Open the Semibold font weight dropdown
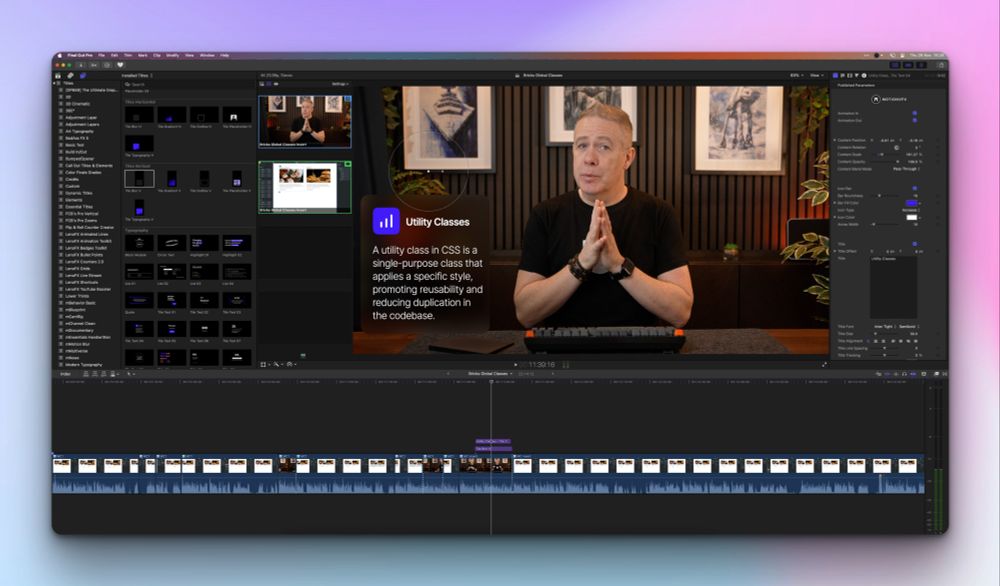 [909, 326]
